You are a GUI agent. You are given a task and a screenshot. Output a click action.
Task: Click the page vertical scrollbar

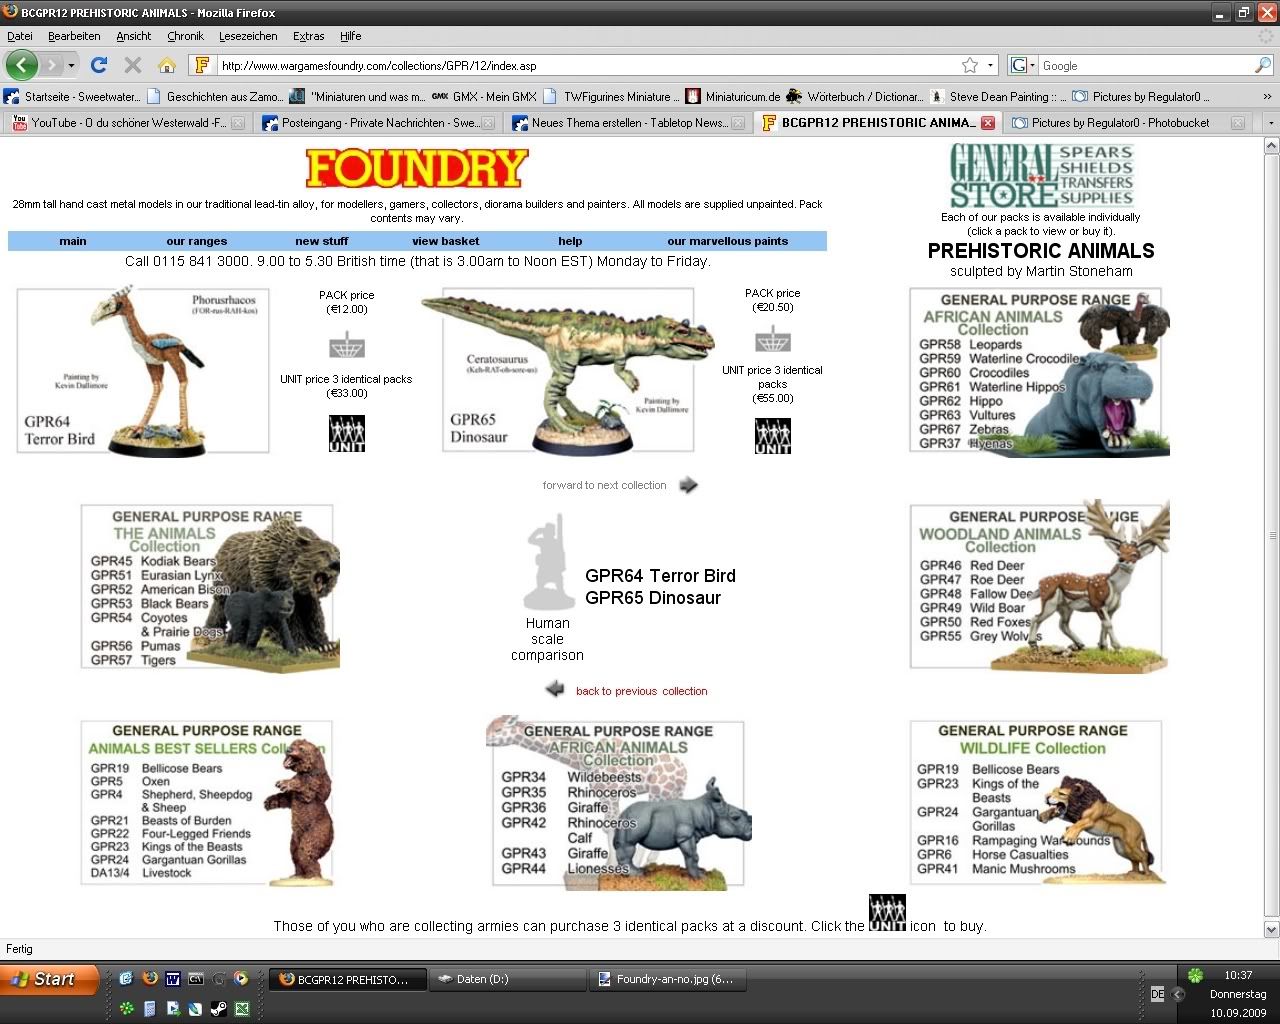(1271, 537)
